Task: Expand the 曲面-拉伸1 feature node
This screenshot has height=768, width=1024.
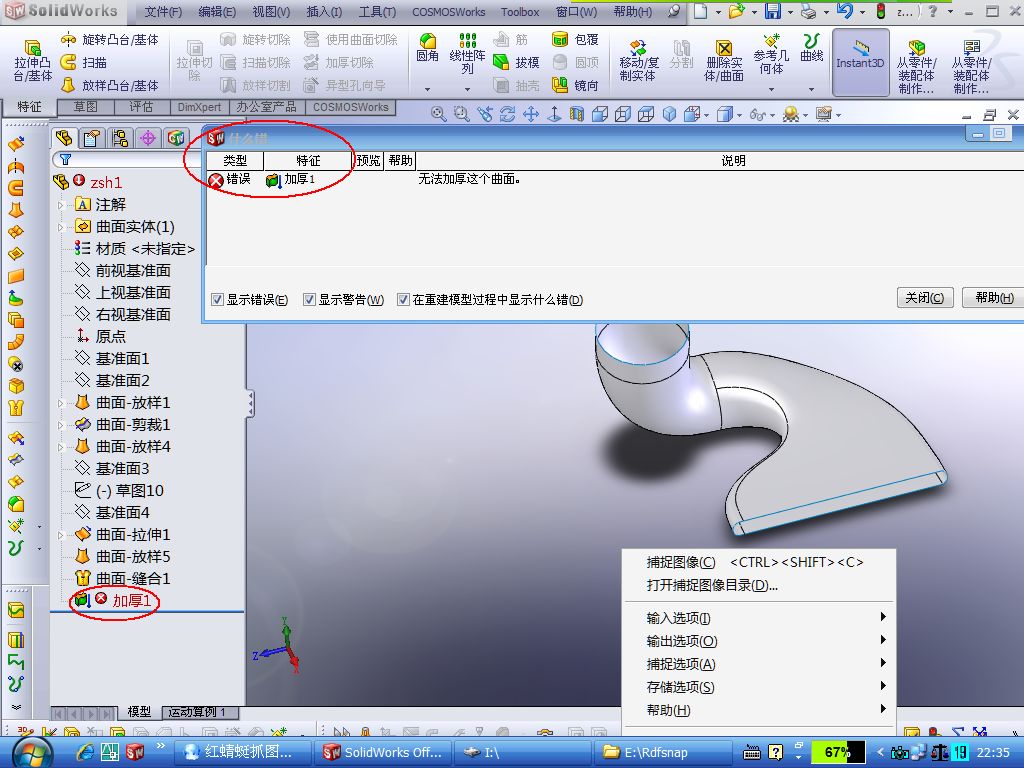Action: point(61,535)
